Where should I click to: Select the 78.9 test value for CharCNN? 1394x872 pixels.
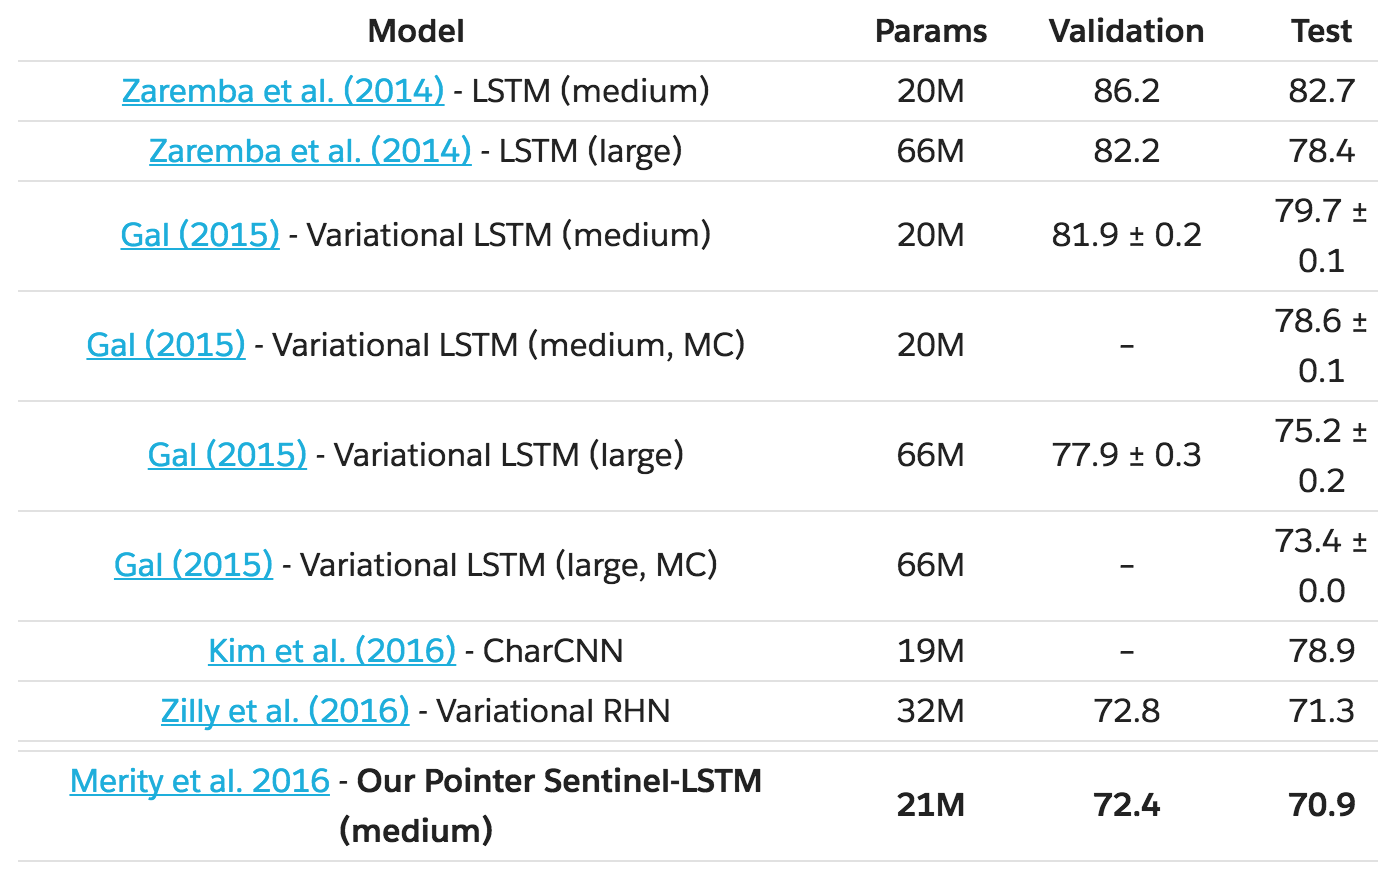click(1321, 651)
